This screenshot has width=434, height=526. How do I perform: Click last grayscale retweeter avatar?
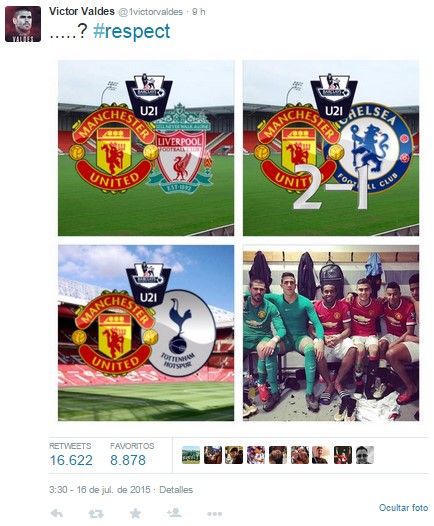pos(365,455)
